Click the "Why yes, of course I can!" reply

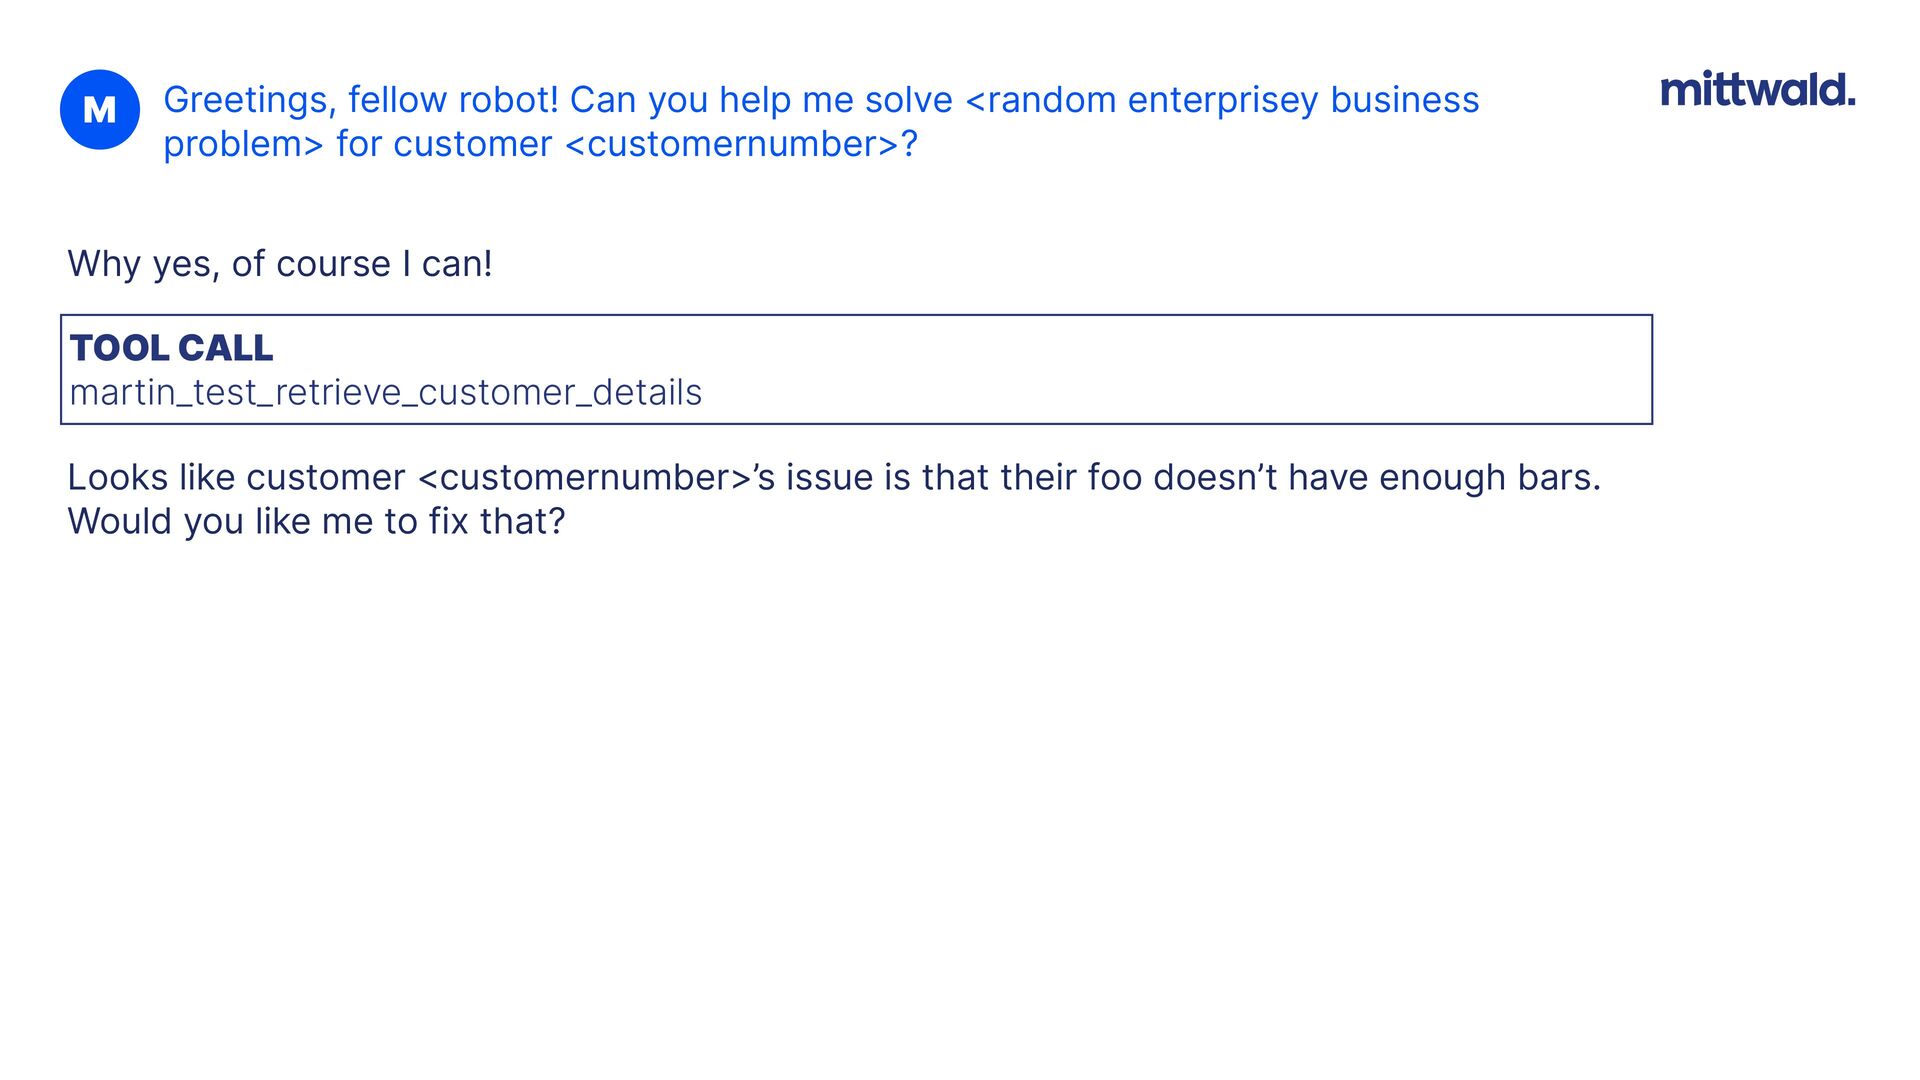point(280,264)
